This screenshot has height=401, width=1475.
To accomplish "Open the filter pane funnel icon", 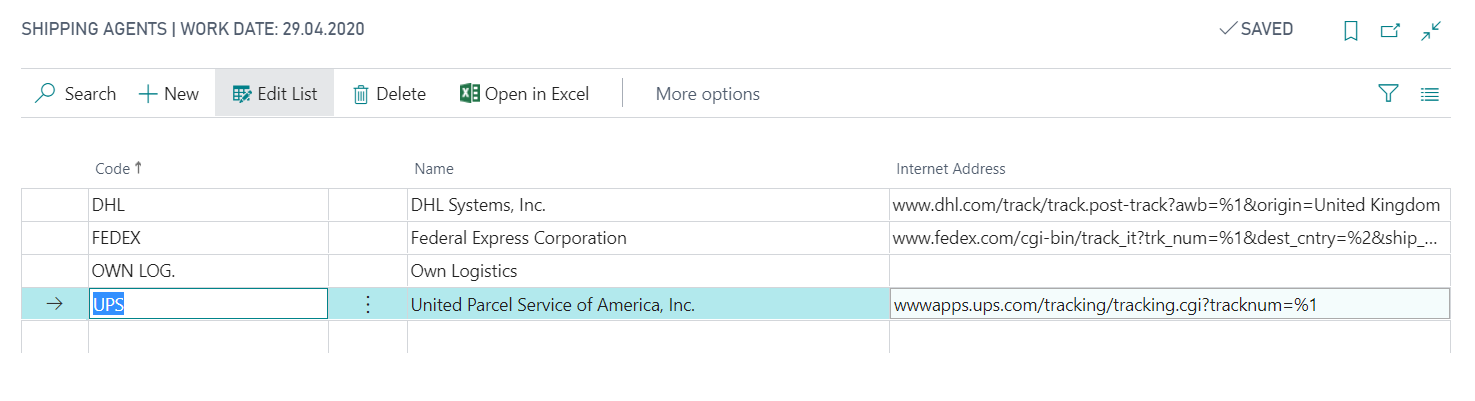I will tap(1388, 94).
